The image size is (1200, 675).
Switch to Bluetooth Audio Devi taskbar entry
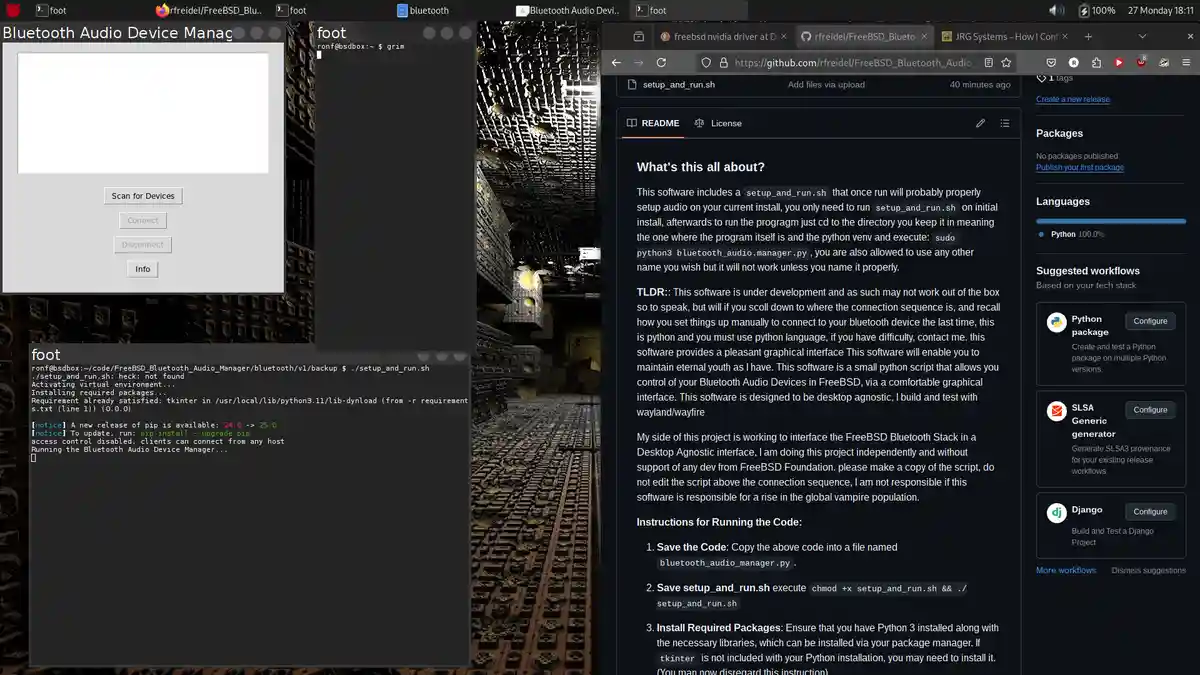coord(568,10)
